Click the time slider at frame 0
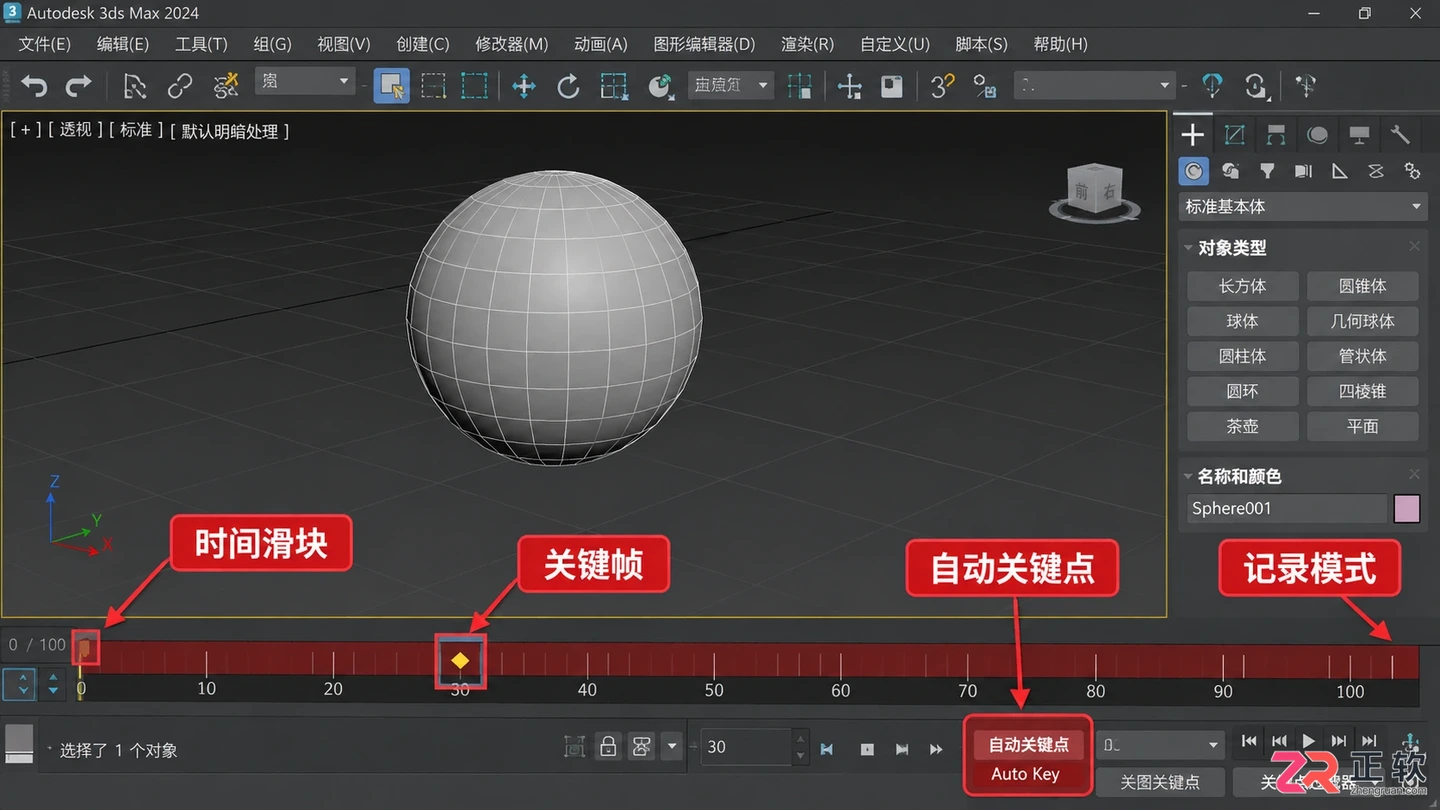Screen dimensions: 1440x810 [x=86, y=648]
